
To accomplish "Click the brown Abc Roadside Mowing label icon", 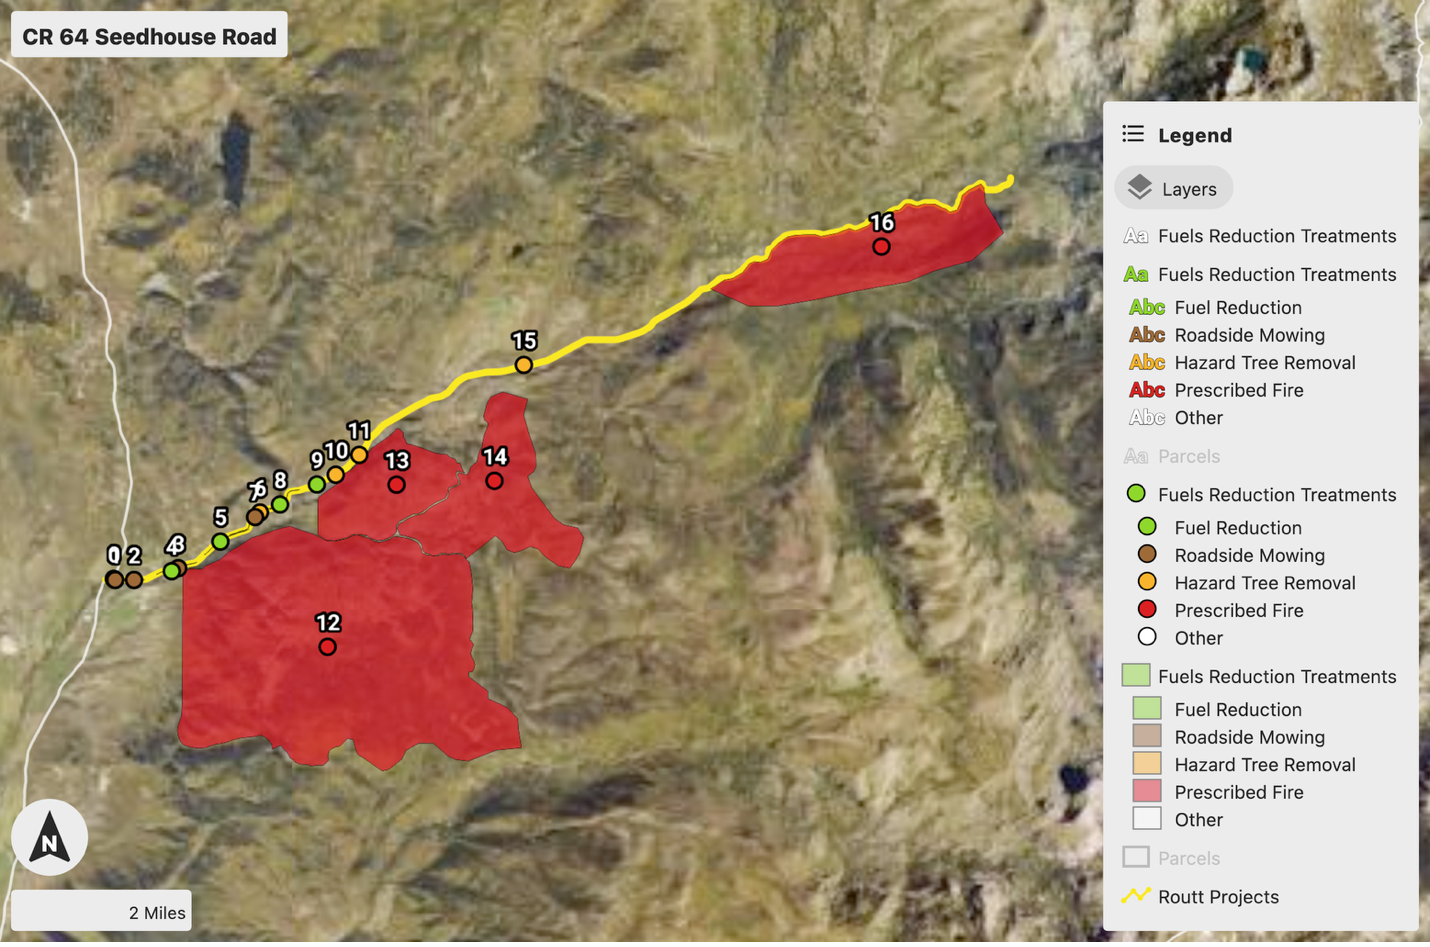I will pyautogui.click(x=1147, y=335).
